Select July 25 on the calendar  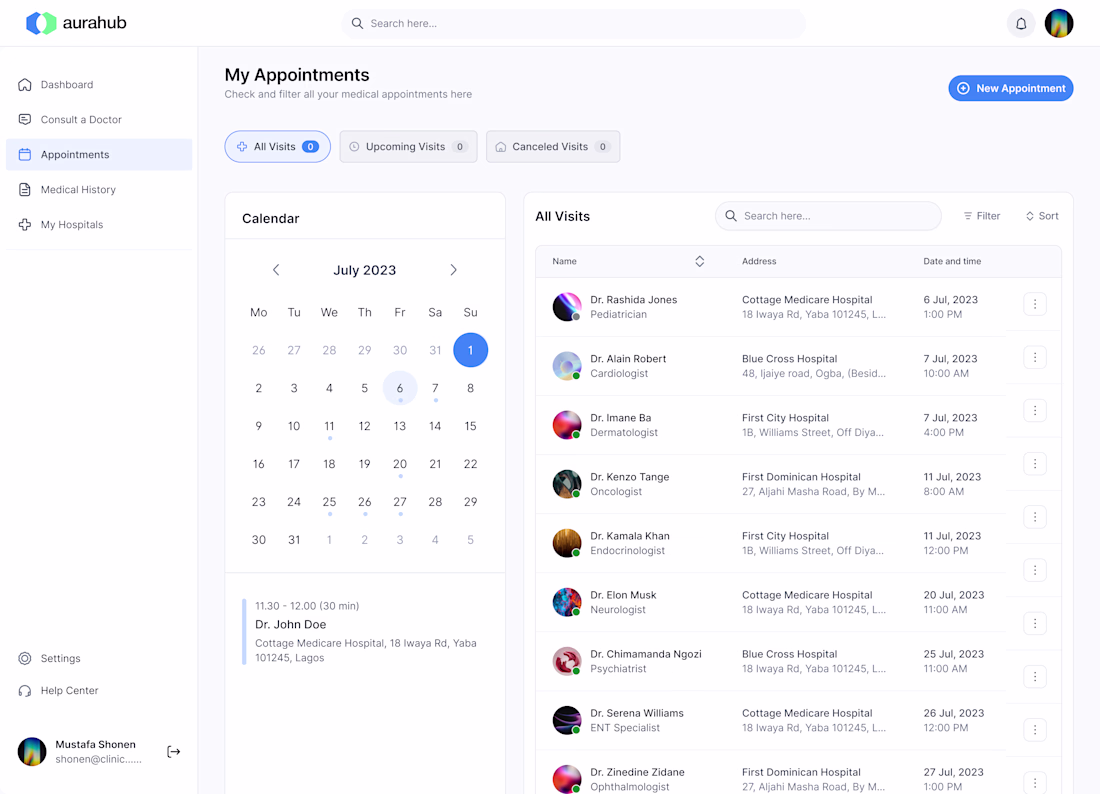(x=330, y=502)
